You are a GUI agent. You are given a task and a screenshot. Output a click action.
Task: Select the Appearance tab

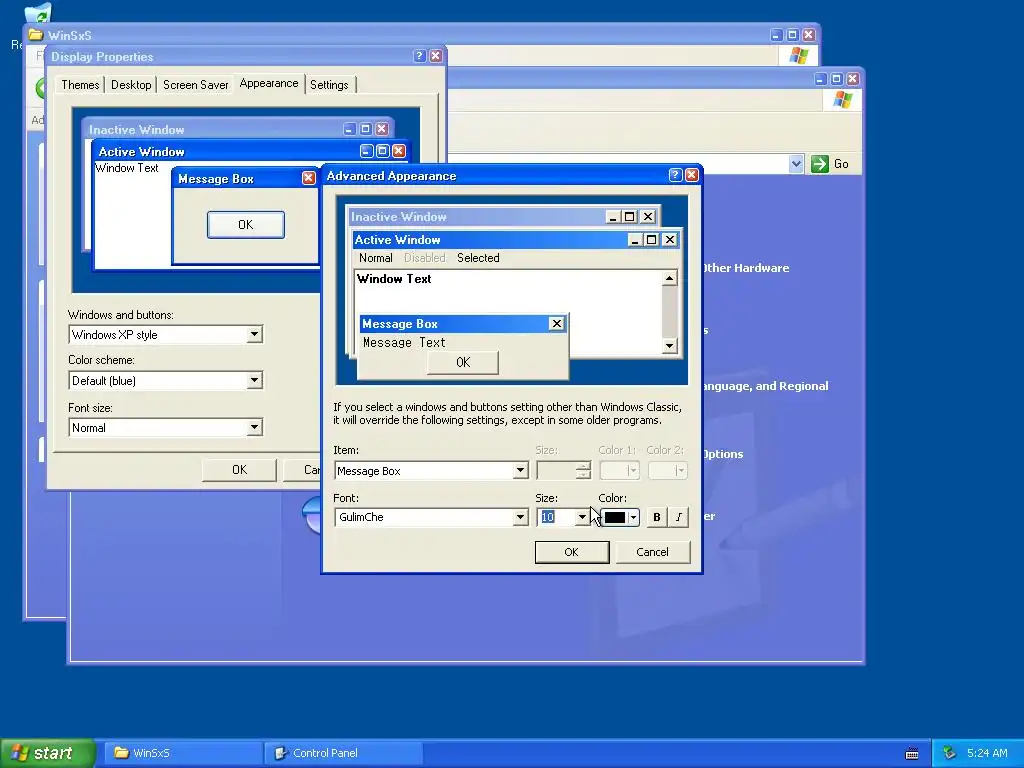268,83
